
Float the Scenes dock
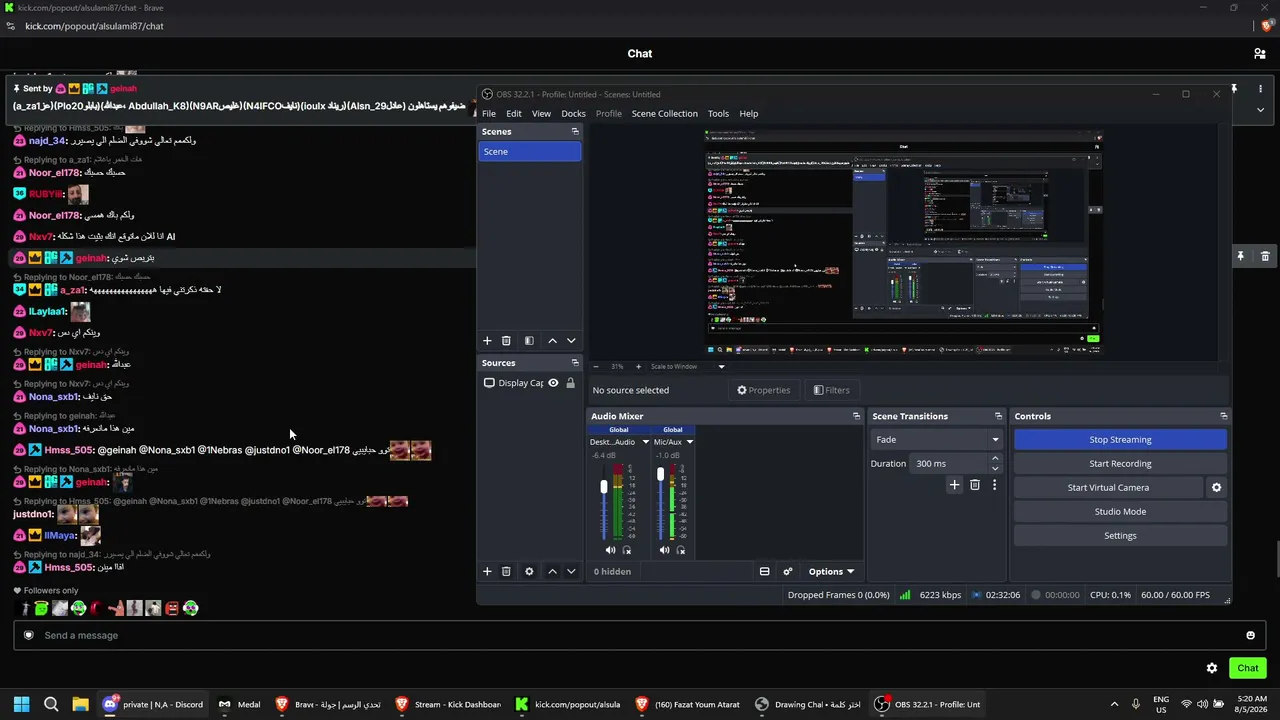pyautogui.click(x=575, y=132)
